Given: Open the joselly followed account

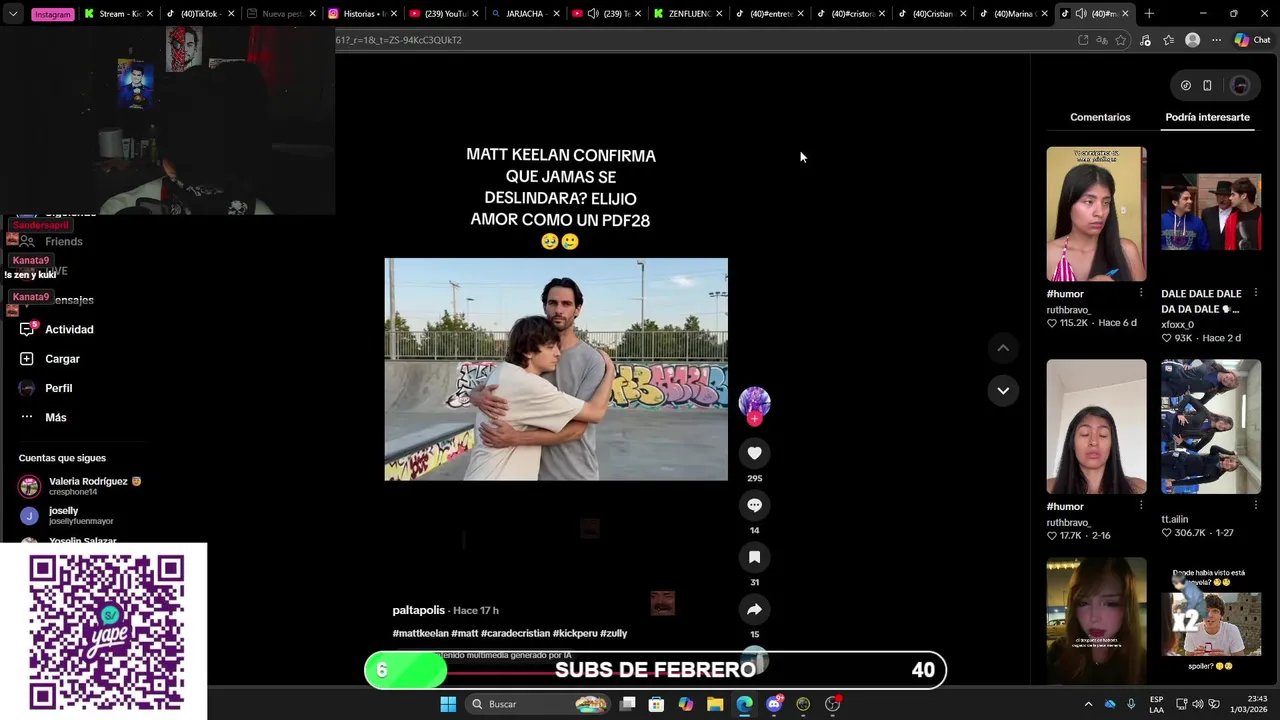Looking at the screenshot, I should [66, 515].
